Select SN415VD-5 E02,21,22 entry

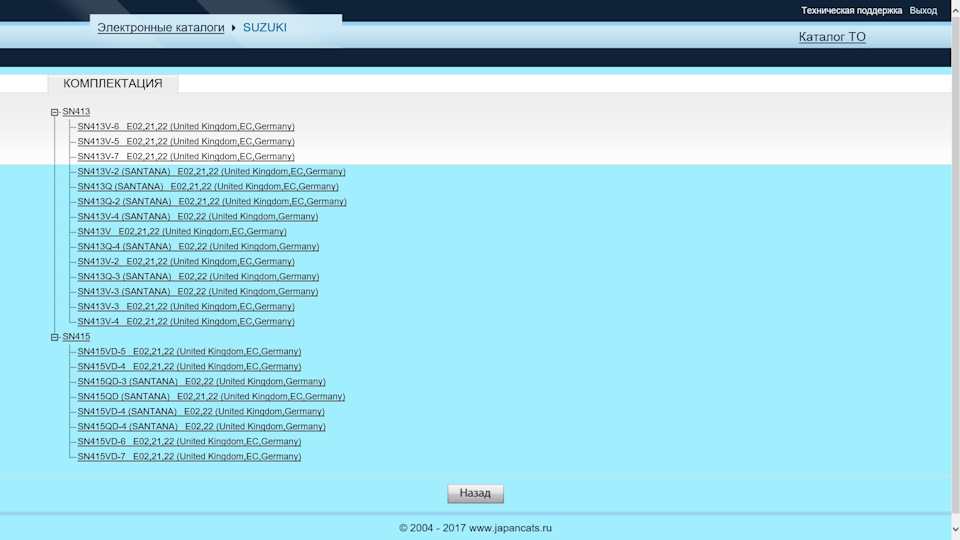click(189, 351)
